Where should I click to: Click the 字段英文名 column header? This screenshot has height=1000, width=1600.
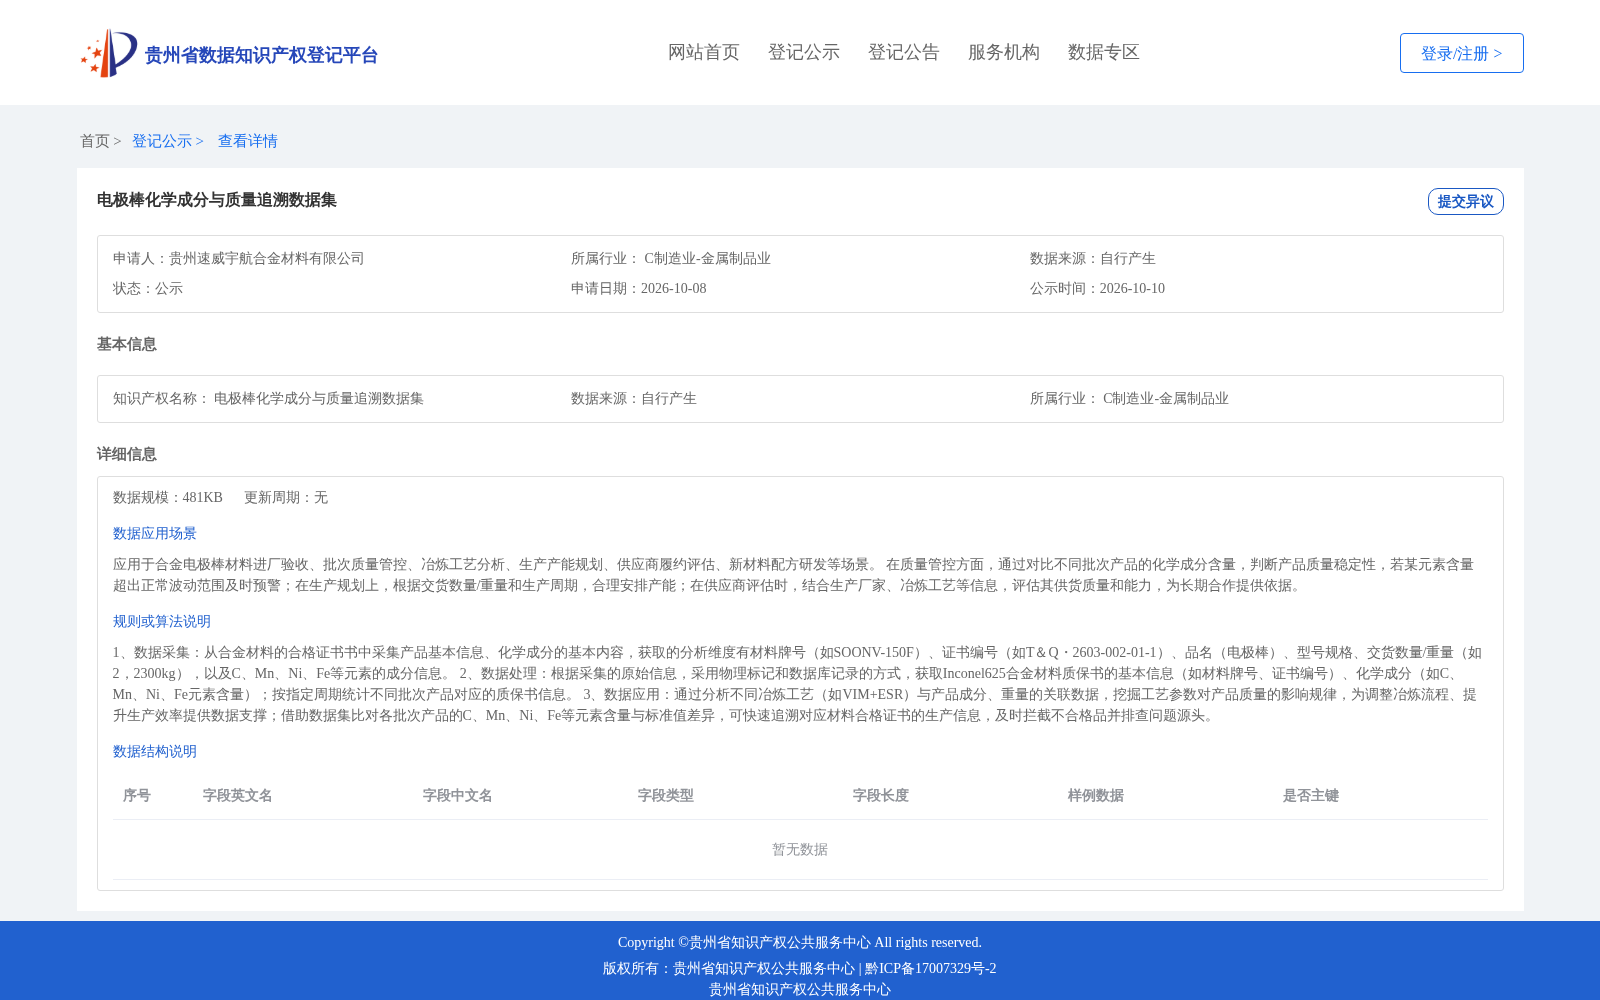click(238, 795)
